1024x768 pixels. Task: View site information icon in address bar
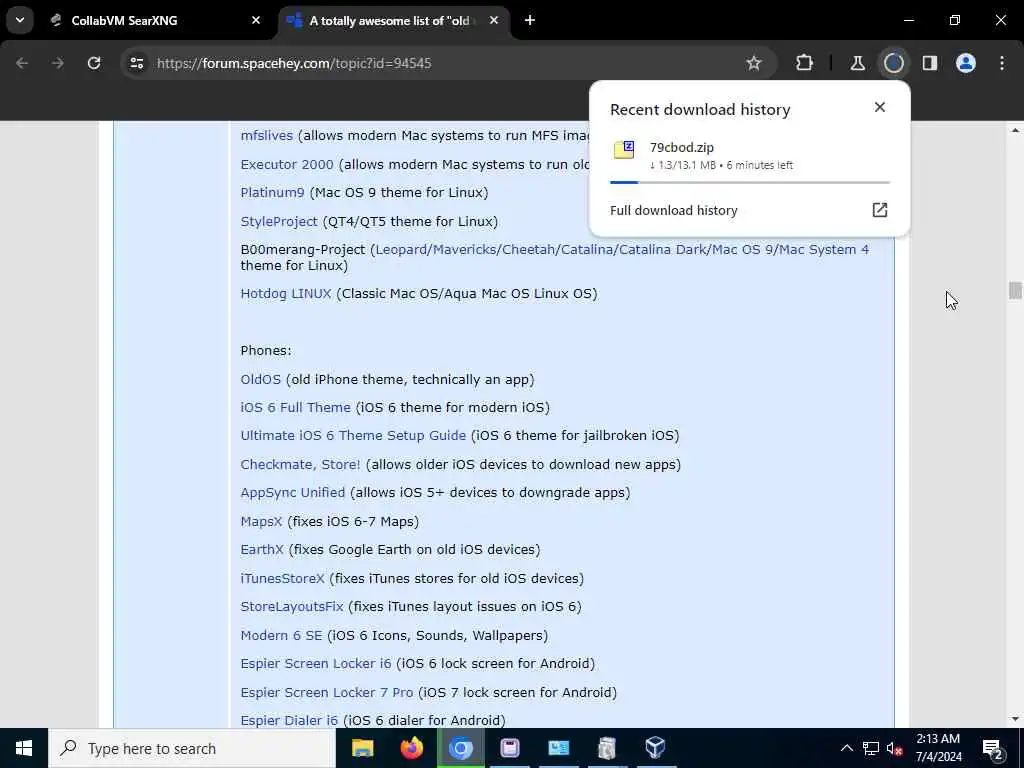click(136, 63)
